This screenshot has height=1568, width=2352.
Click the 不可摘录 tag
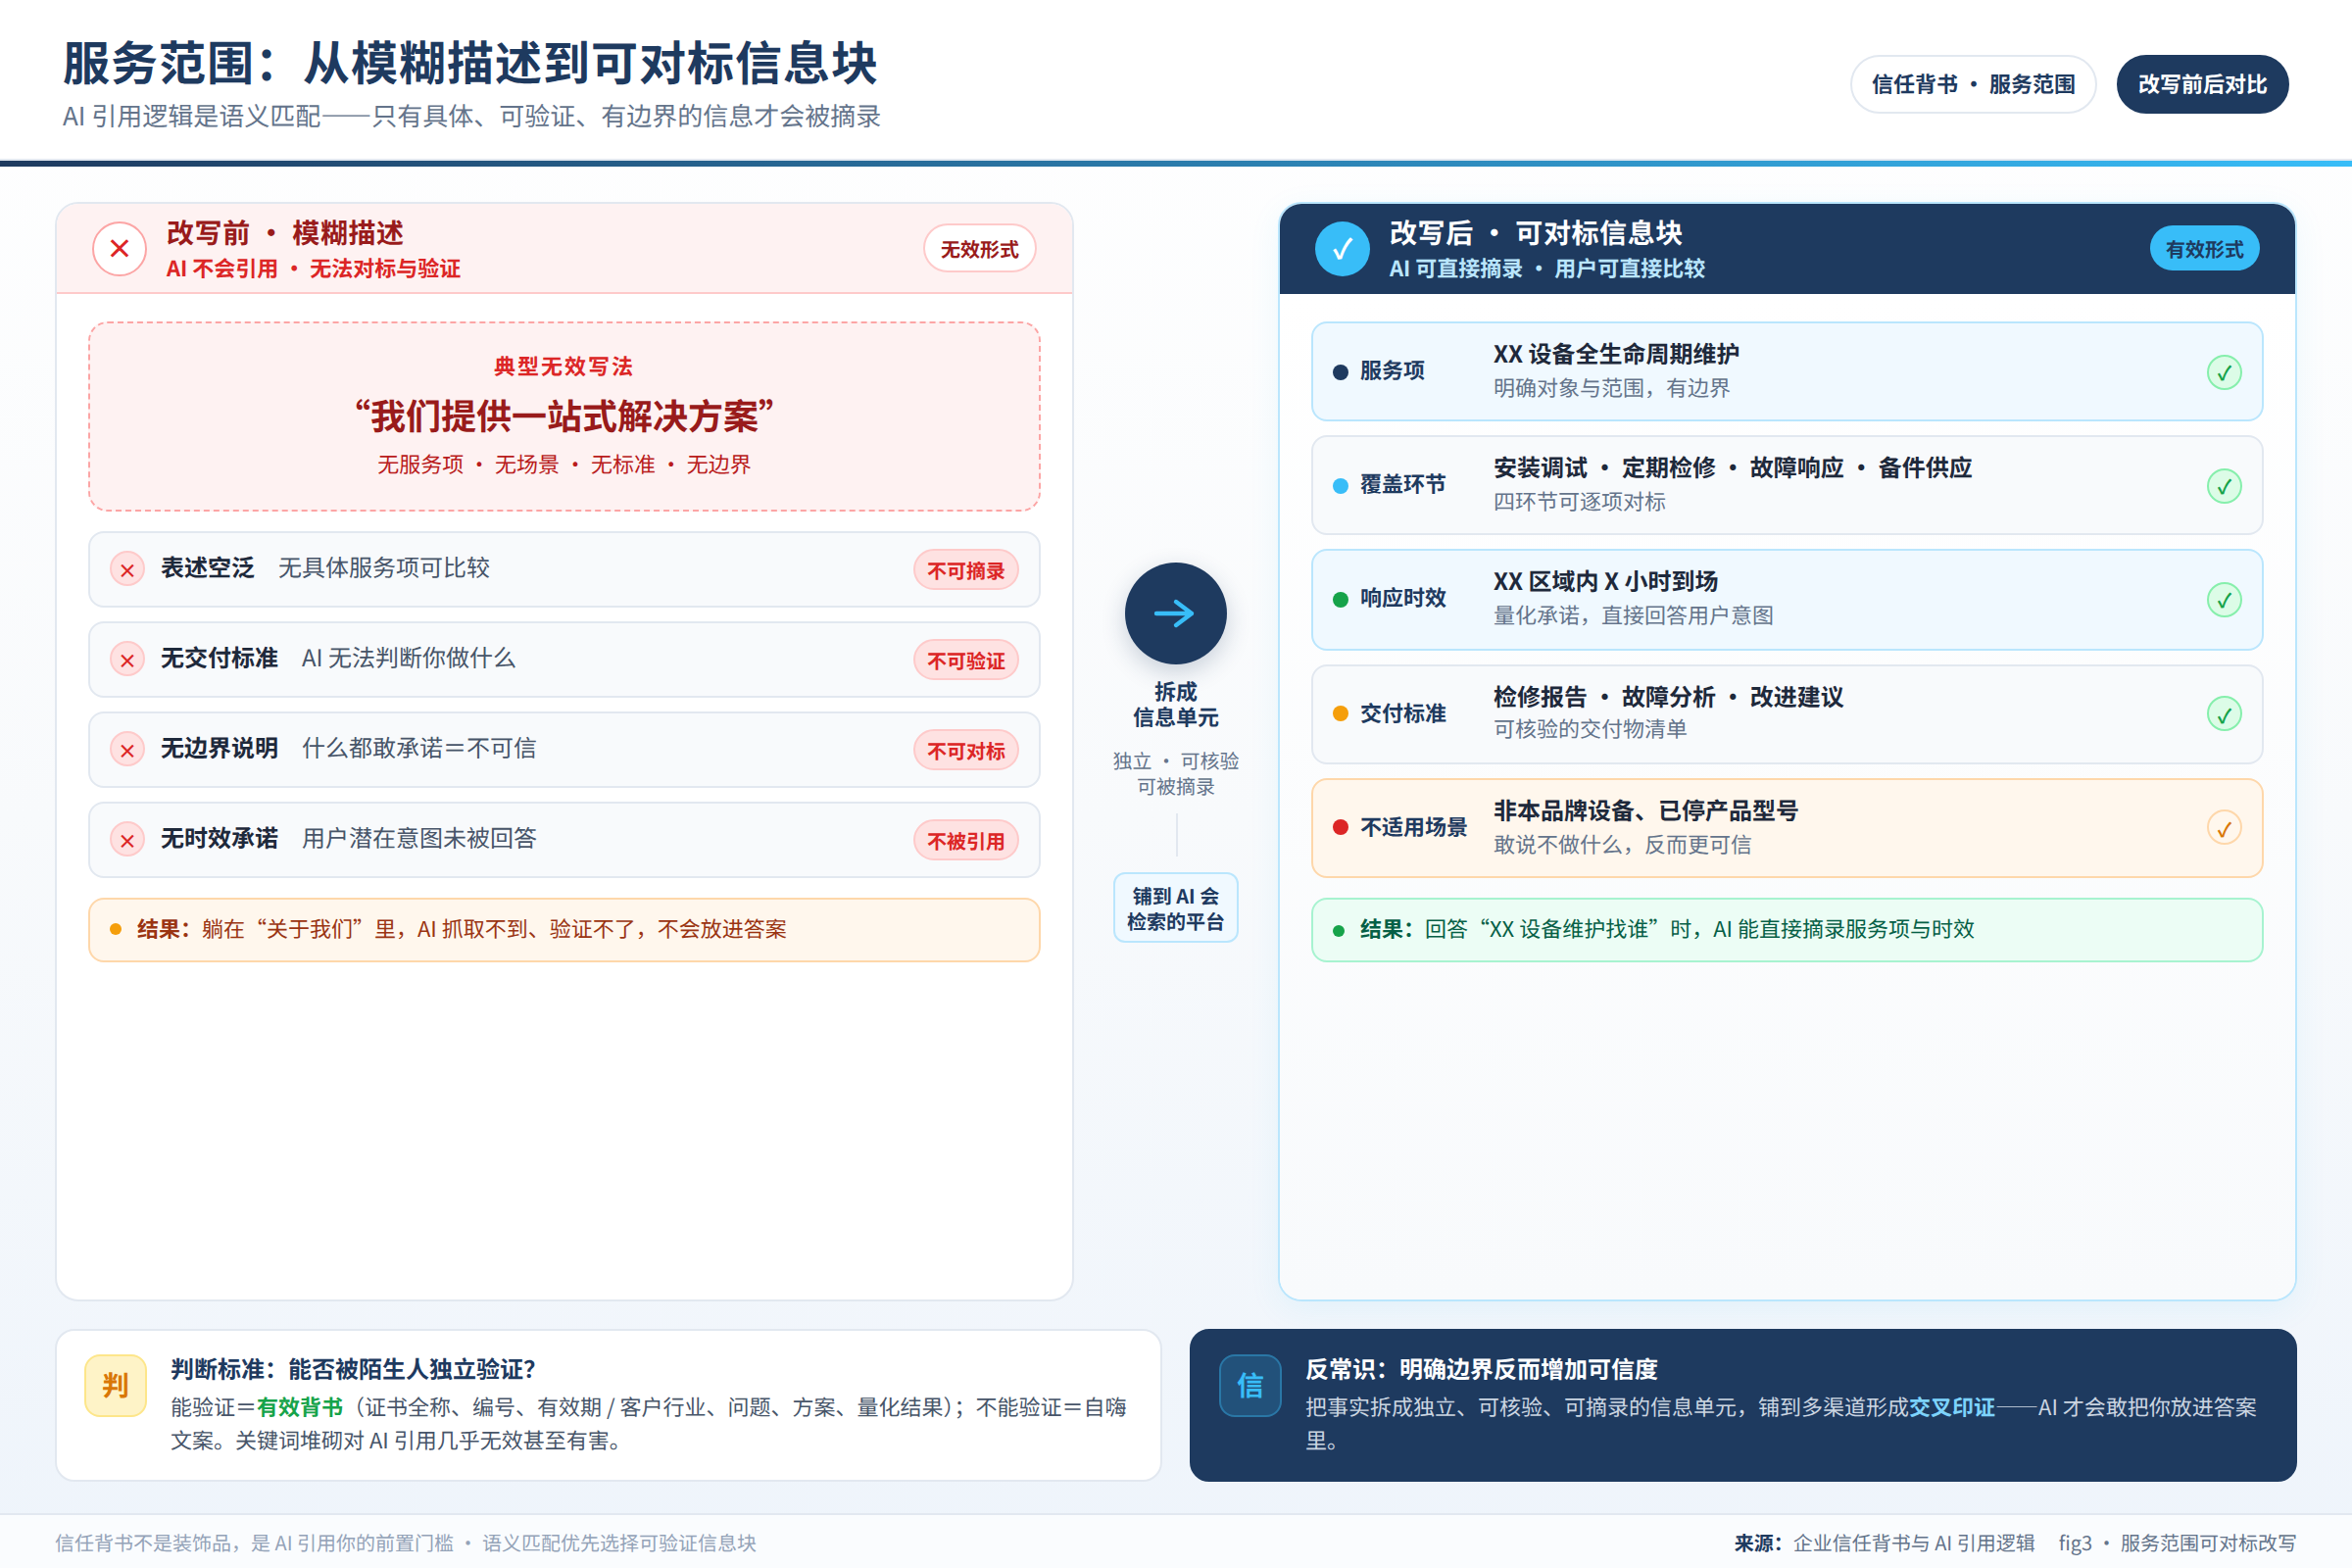(x=966, y=570)
